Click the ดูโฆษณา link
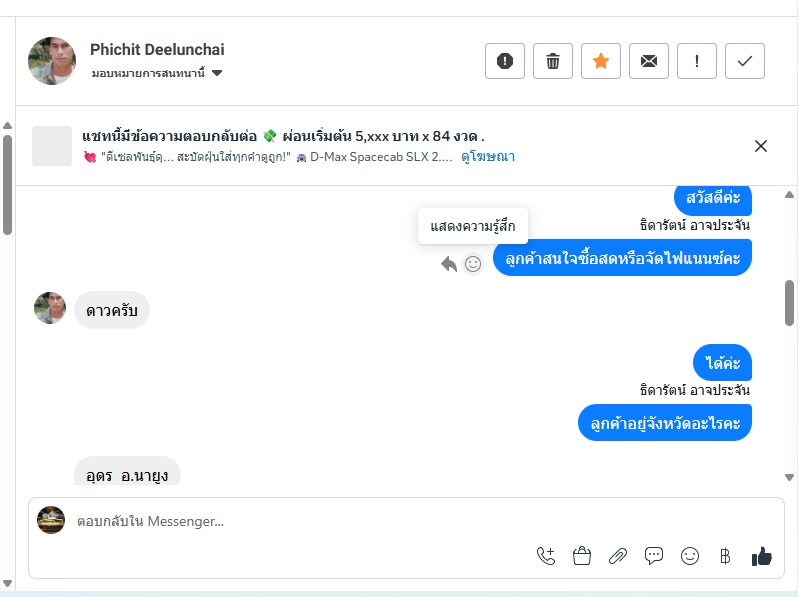The image size is (798, 597). click(487, 157)
